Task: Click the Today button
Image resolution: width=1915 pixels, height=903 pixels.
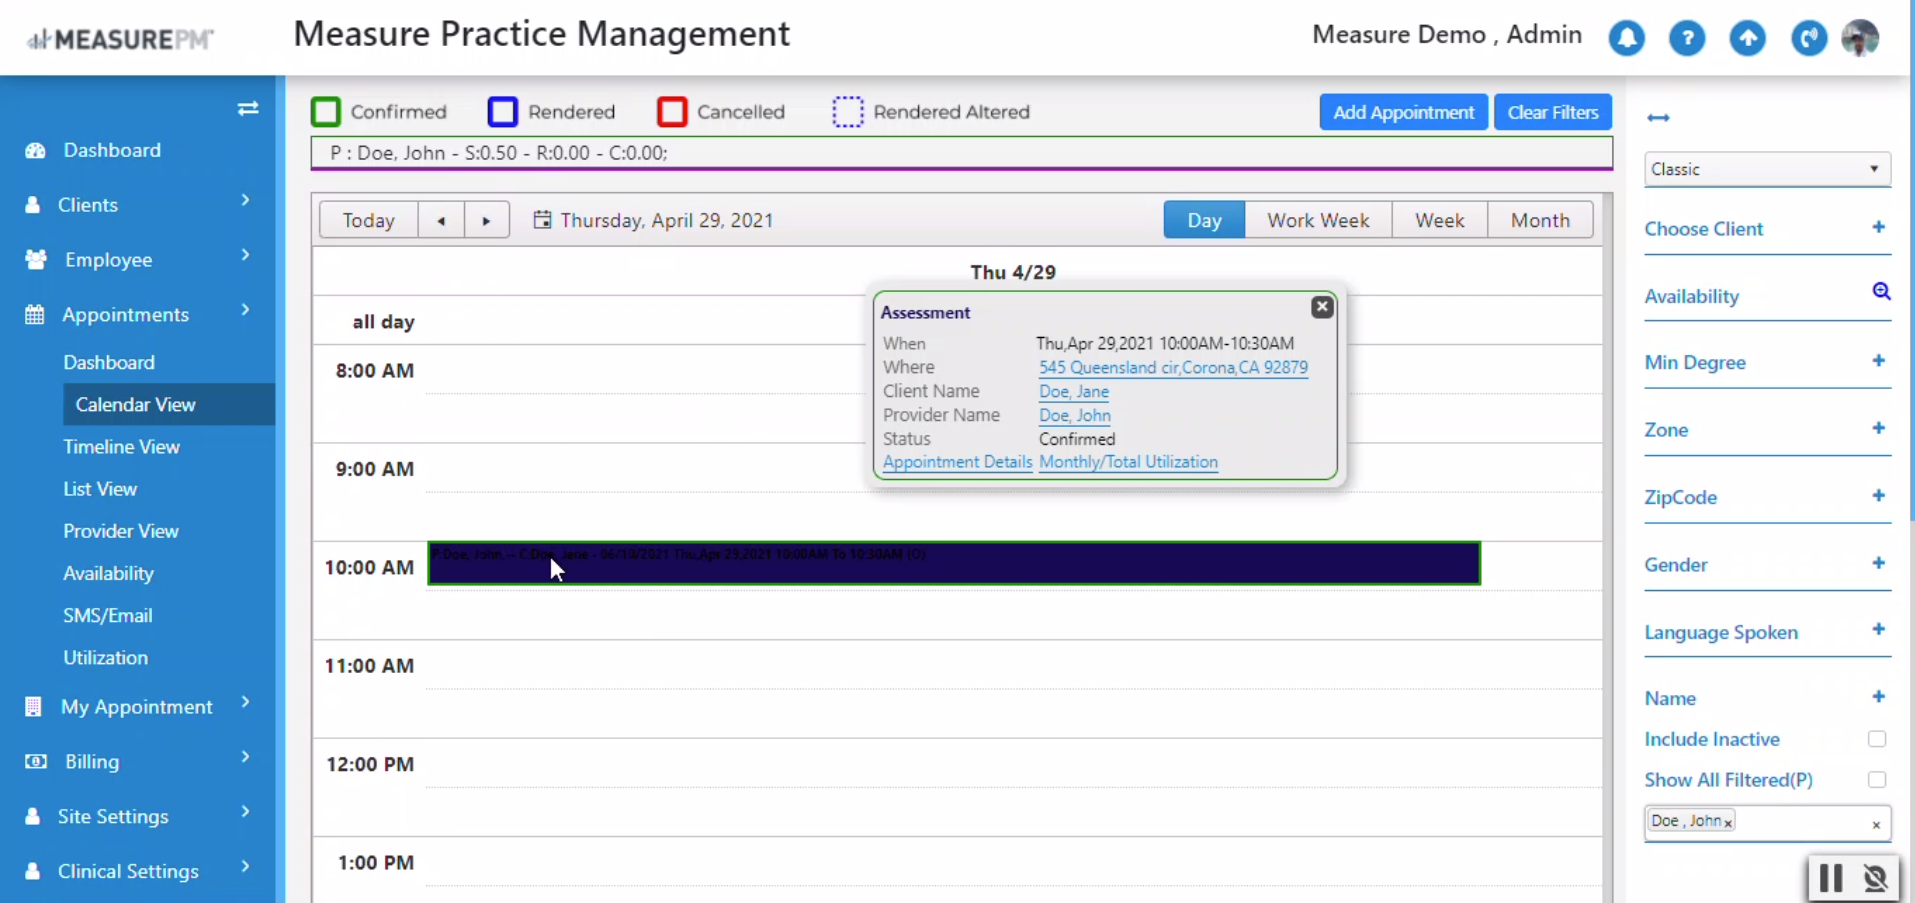Action: (368, 220)
